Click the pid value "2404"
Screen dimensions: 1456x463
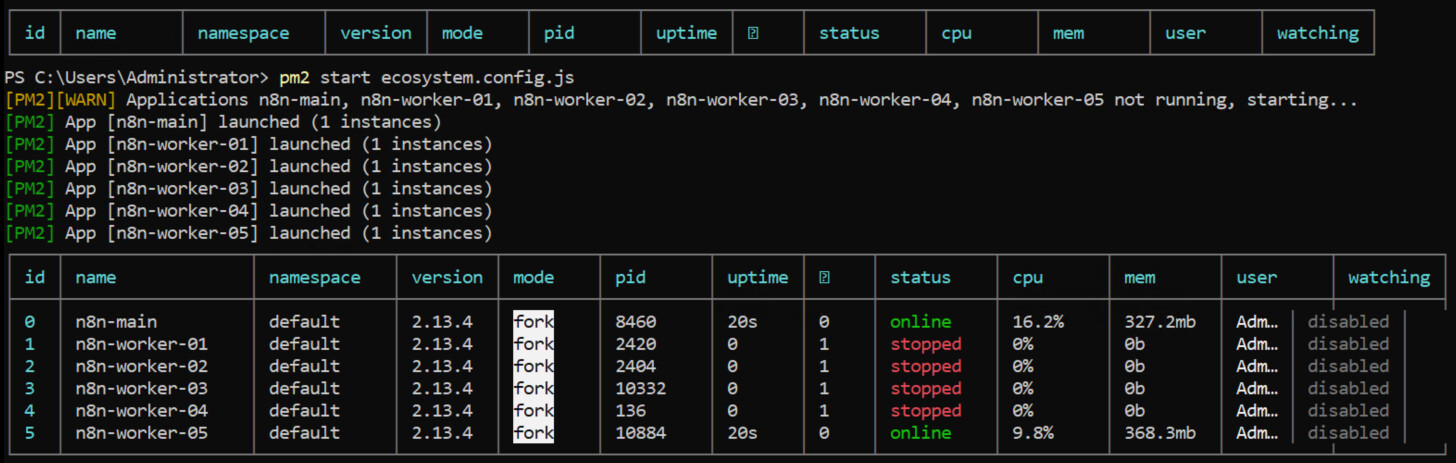635,366
